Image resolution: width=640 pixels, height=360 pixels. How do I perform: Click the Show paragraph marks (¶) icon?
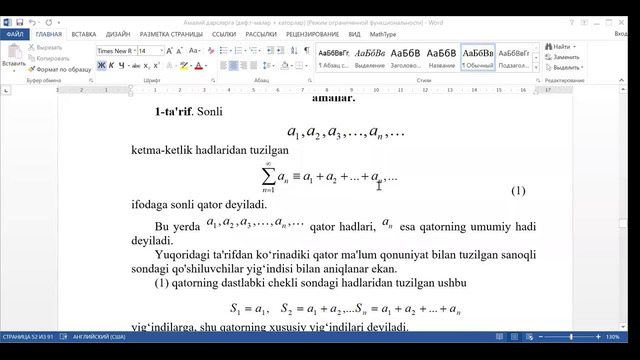click(307, 51)
